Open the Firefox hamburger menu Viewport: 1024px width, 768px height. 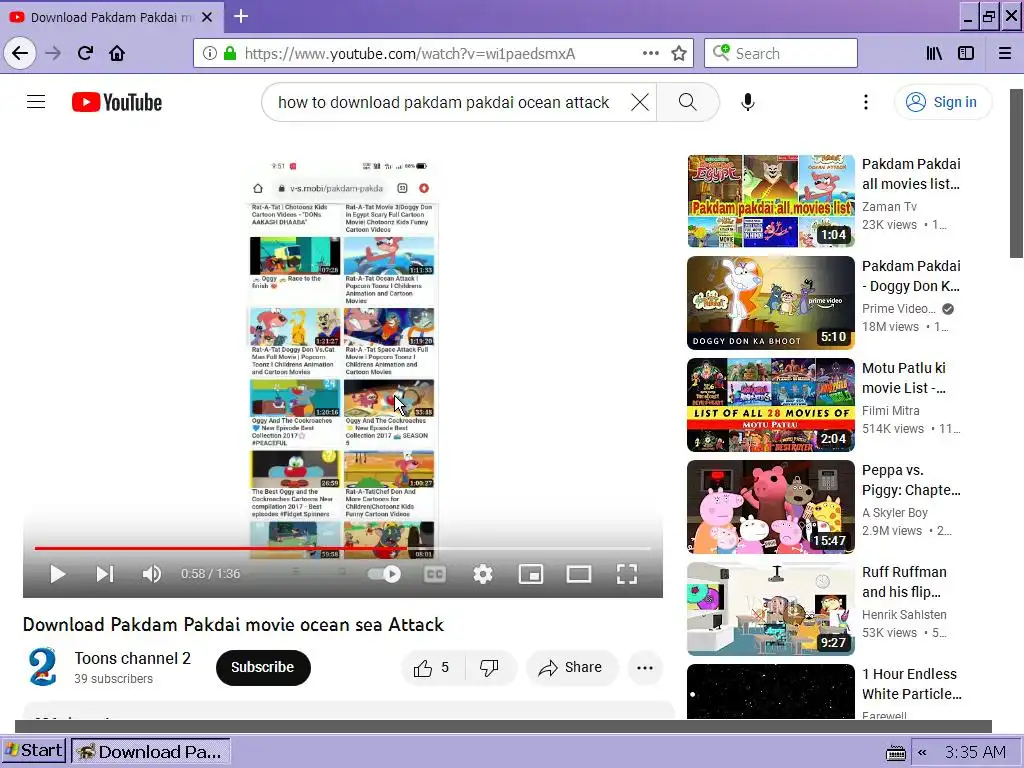[x=1004, y=53]
